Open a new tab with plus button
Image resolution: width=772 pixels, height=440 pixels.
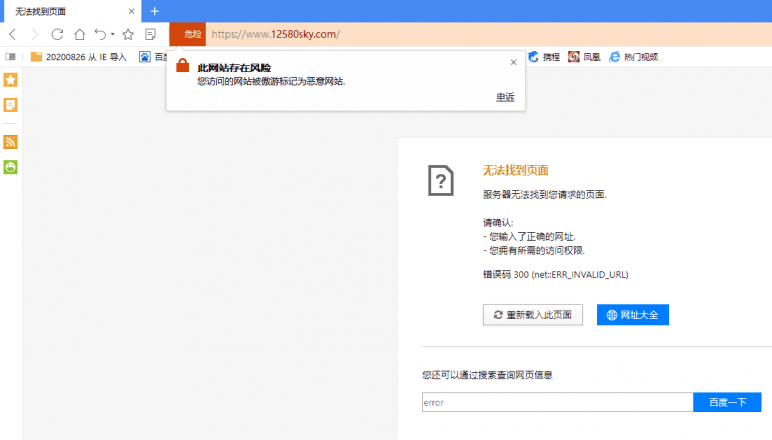click(x=155, y=11)
